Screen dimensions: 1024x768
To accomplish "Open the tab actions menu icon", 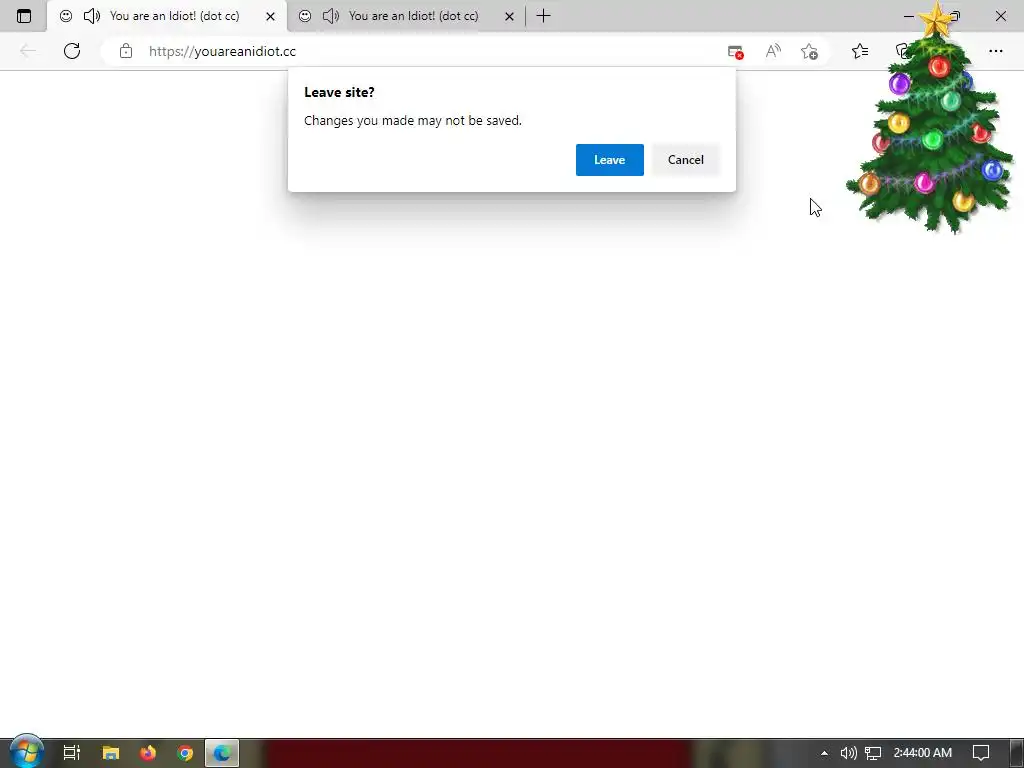I will [24, 16].
